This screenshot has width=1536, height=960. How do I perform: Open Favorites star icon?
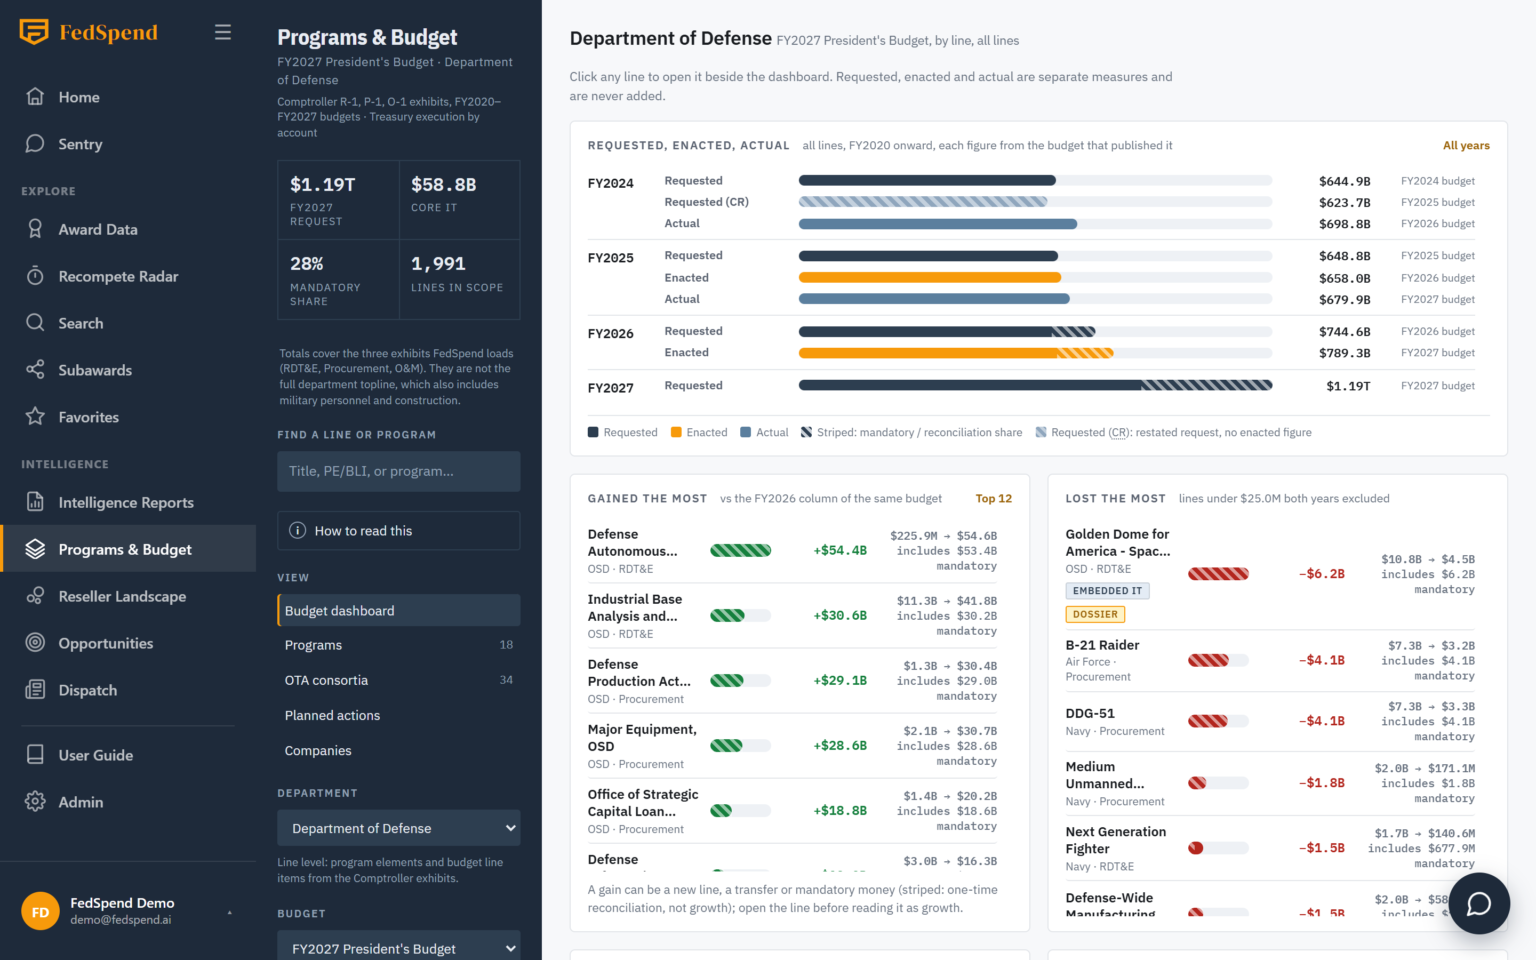(35, 417)
